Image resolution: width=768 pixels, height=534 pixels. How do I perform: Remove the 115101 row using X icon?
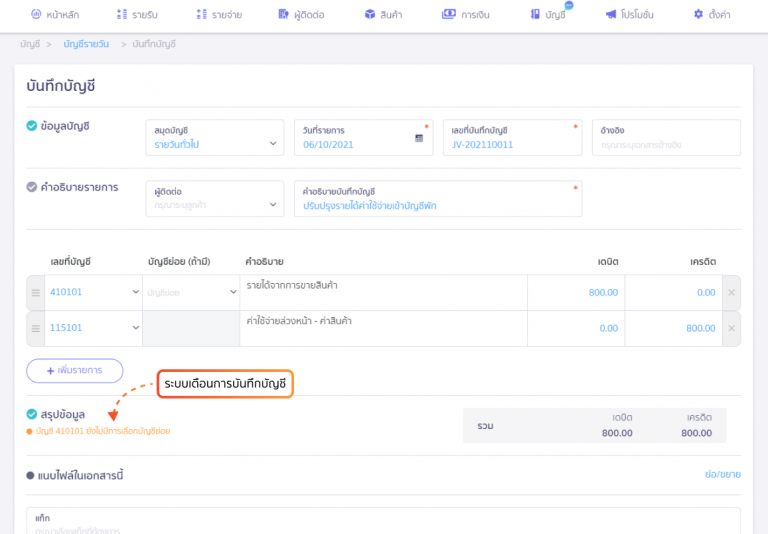click(x=731, y=328)
